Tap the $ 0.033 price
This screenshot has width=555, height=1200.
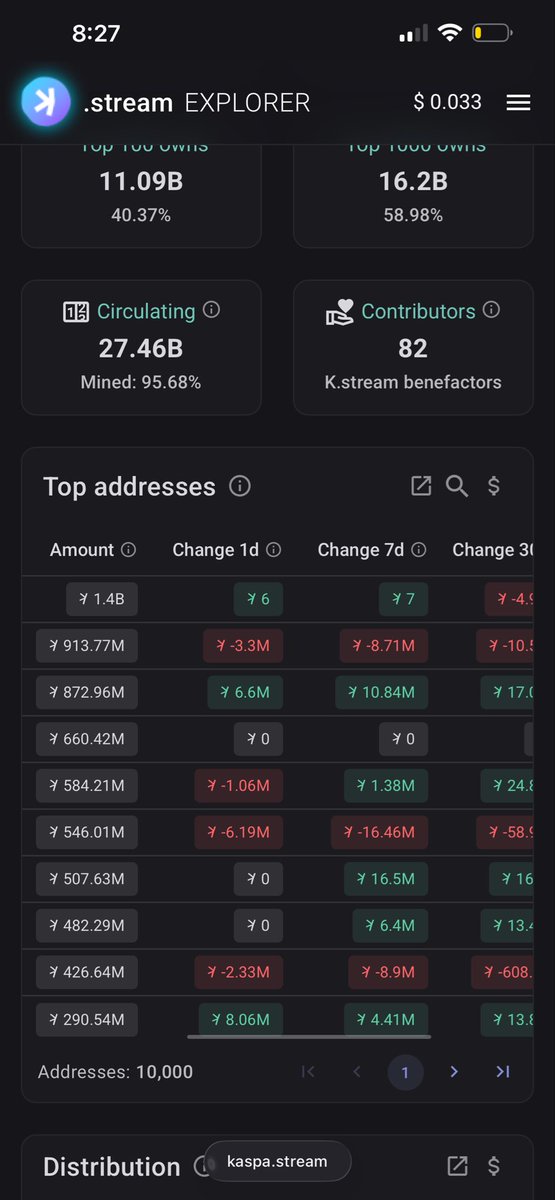coord(448,102)
